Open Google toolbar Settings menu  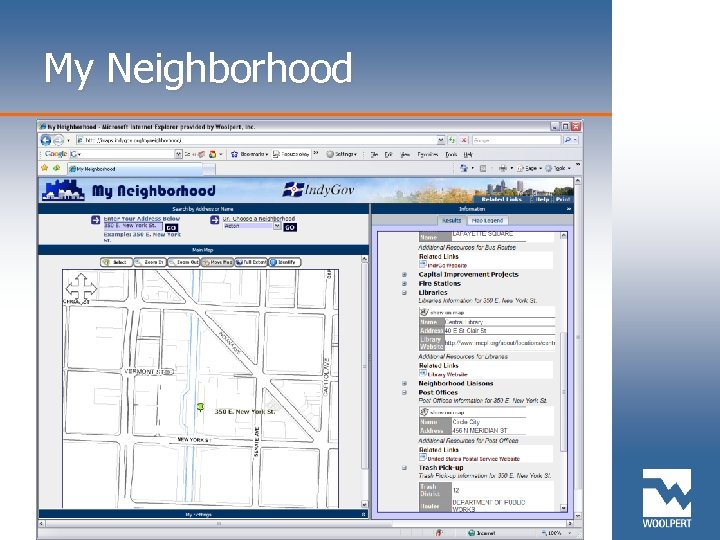341,154
